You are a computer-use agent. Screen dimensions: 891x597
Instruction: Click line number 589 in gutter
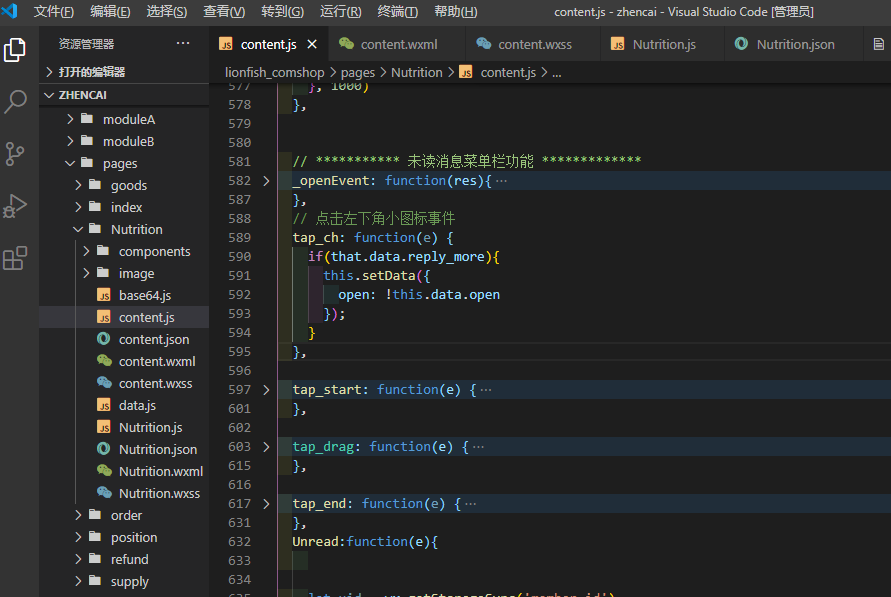(x=239, y=237)
